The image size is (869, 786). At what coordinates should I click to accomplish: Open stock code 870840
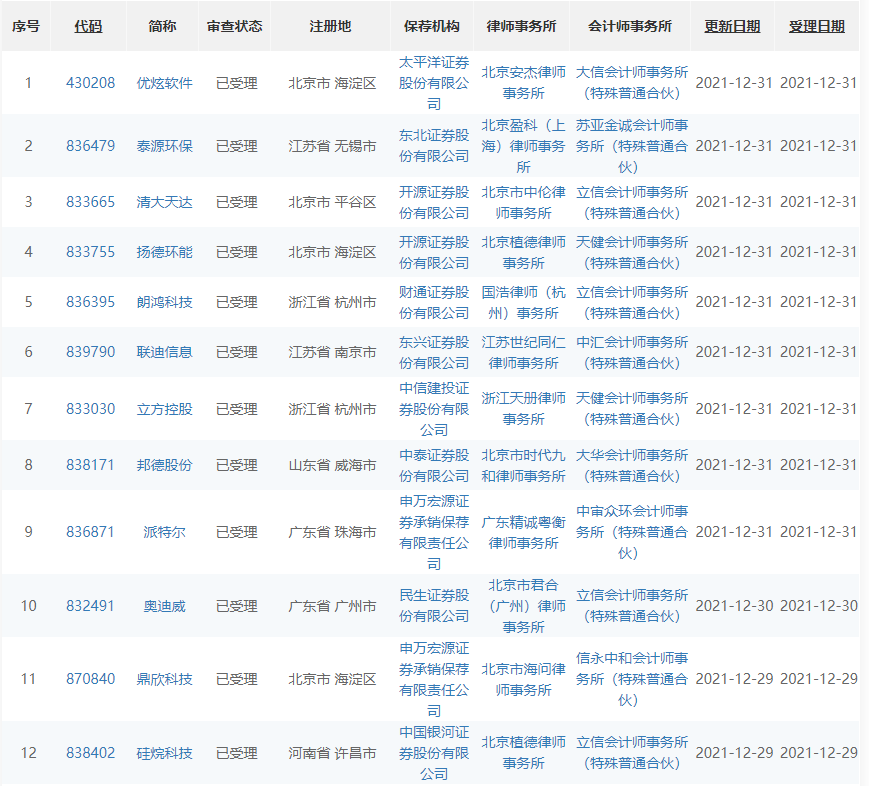coord(90,679)
